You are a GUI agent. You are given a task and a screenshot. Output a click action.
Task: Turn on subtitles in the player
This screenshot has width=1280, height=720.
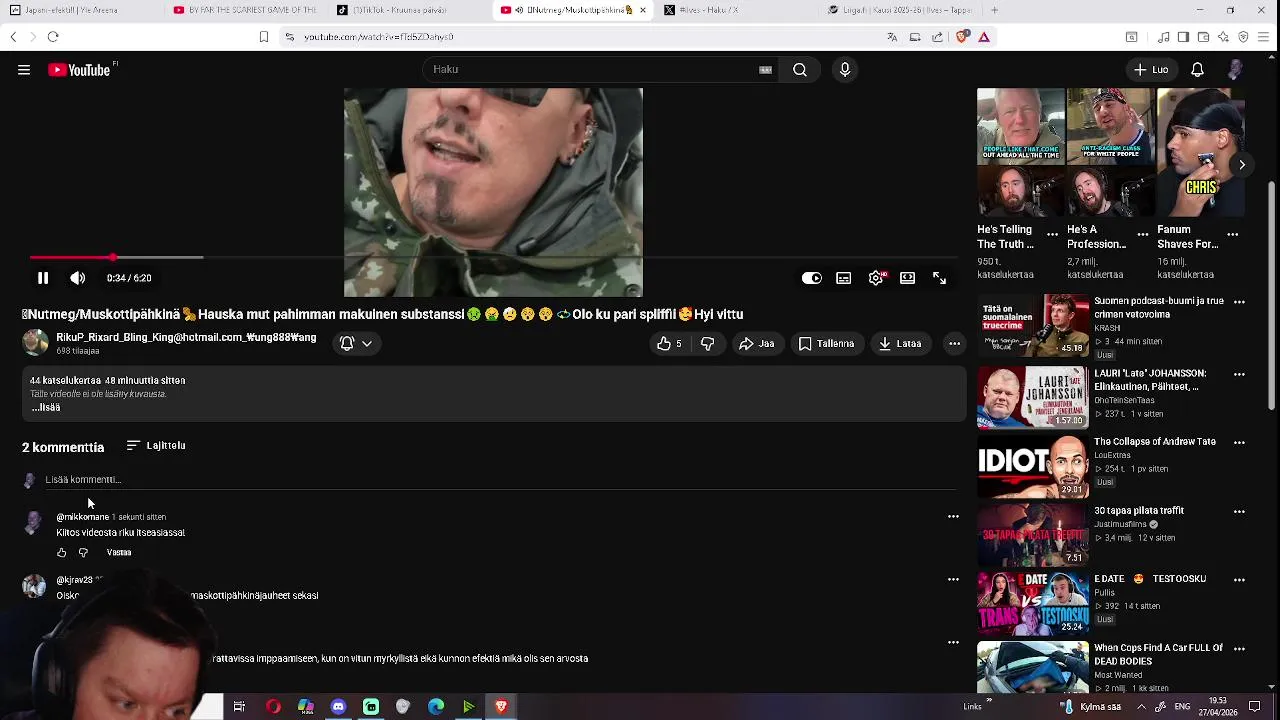click(x=844, y=278)
